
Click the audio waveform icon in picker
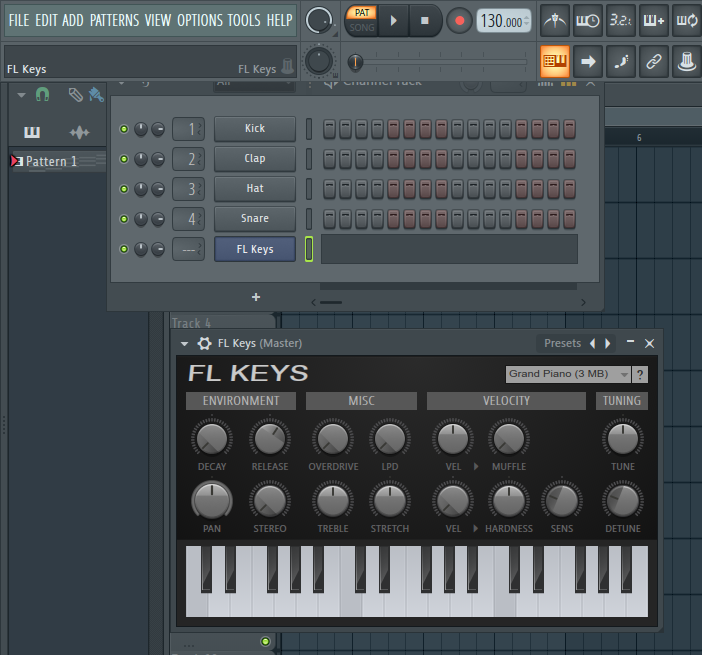click(x=79, y=132)
